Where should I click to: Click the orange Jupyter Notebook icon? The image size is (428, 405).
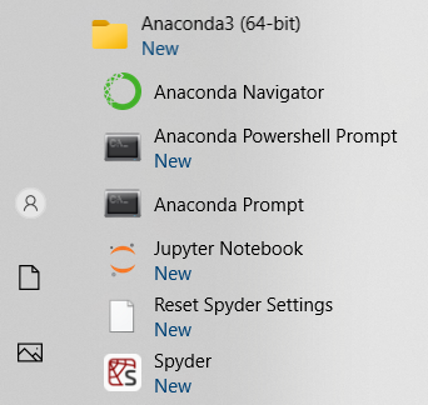[122, 259]
